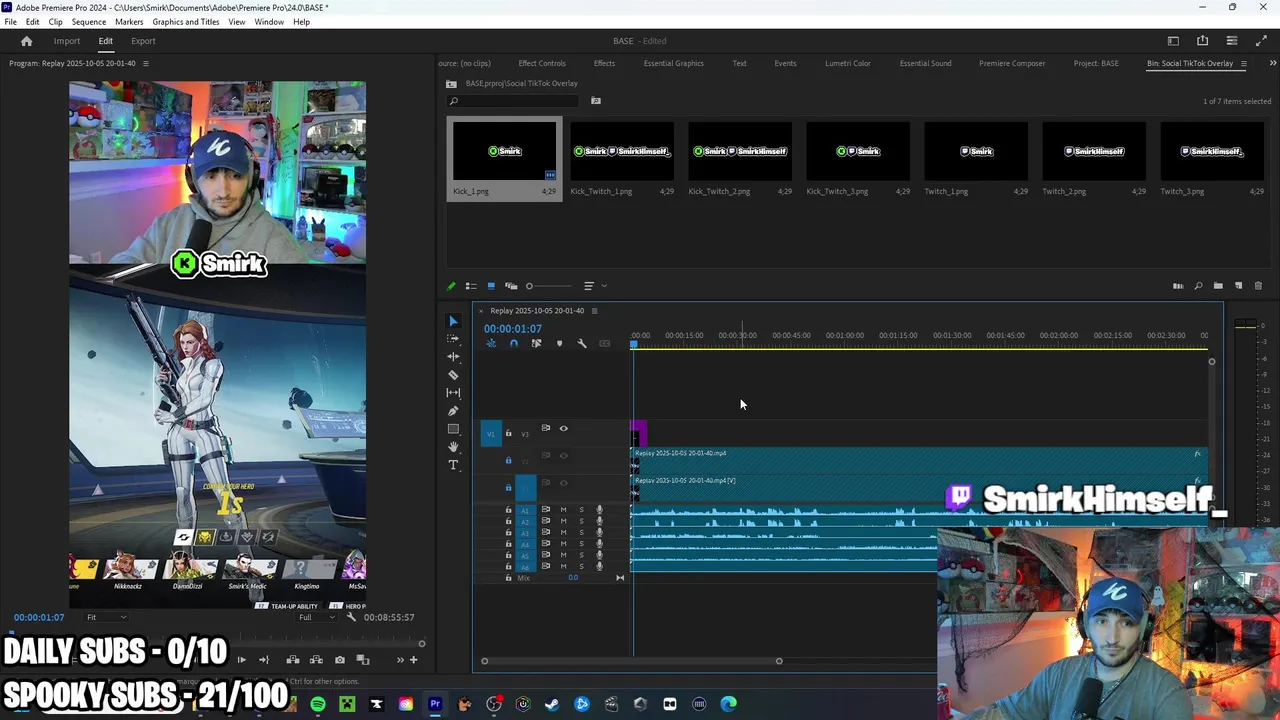Mute audio track A3
This screenshot has height=720, width=1280.
[563, 532]
